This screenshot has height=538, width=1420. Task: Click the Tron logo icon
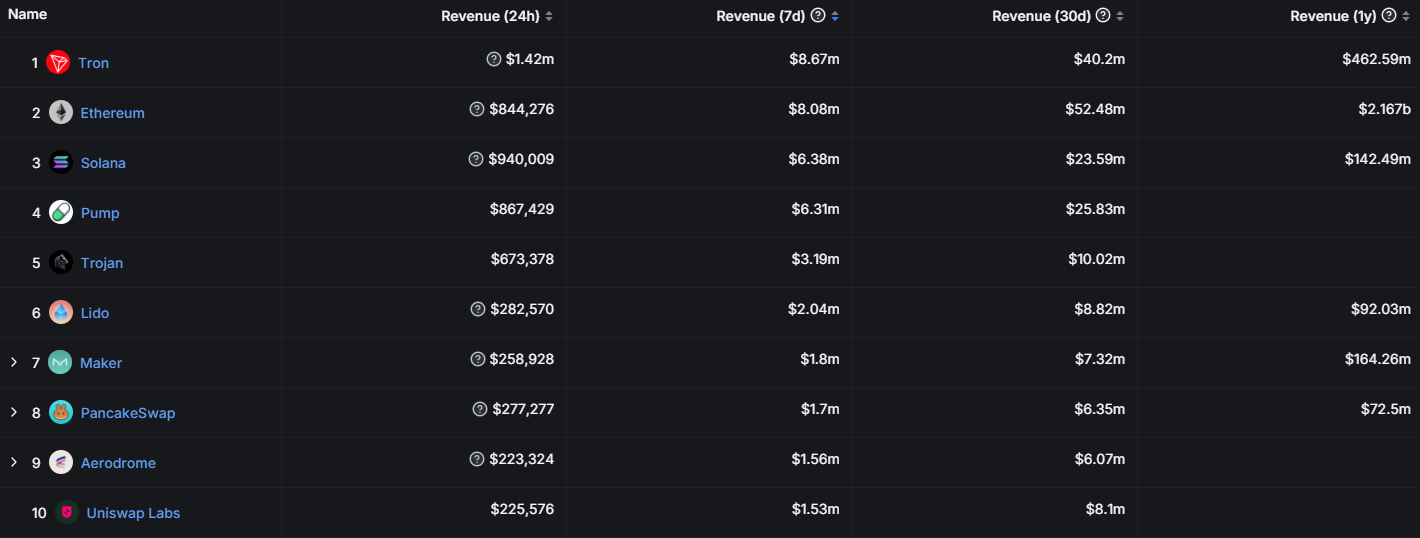point(58,63)
